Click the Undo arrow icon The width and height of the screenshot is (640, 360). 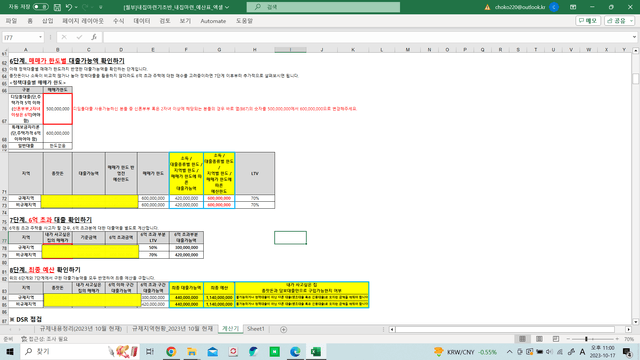pyautogui.click(x=69, y=7)
